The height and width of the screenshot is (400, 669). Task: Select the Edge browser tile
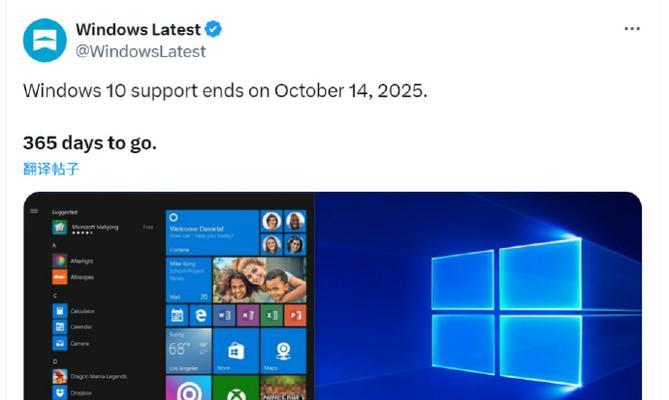click(200, 315)
